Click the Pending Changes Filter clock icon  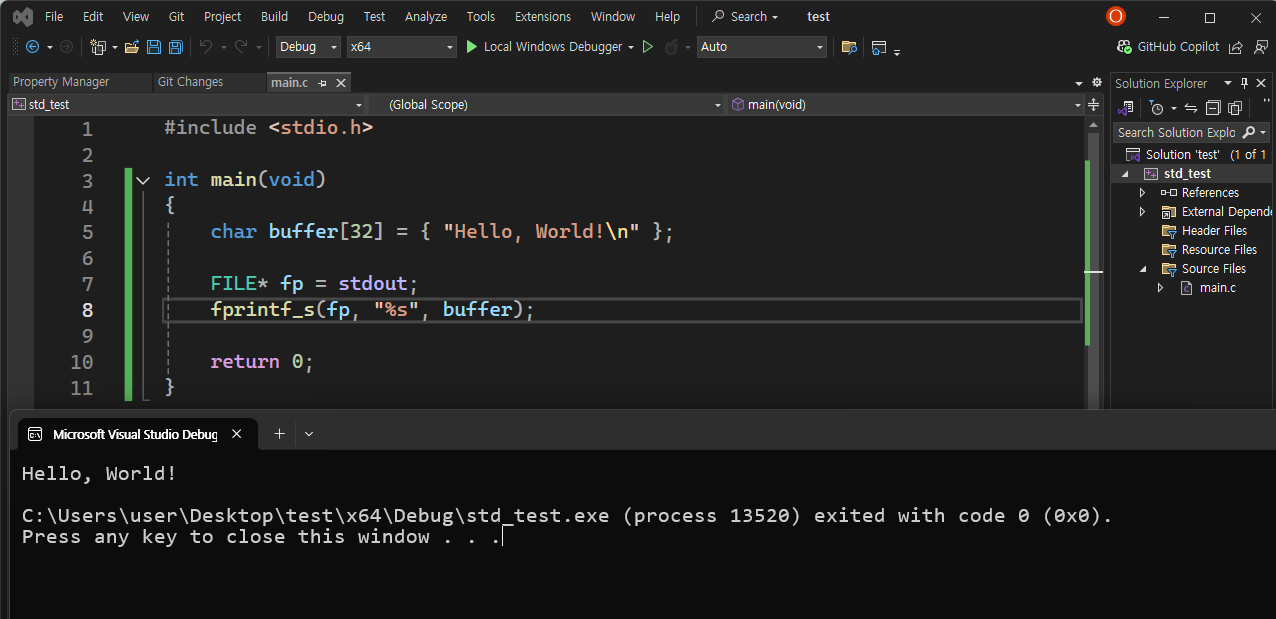click(x=1157, y=108)
